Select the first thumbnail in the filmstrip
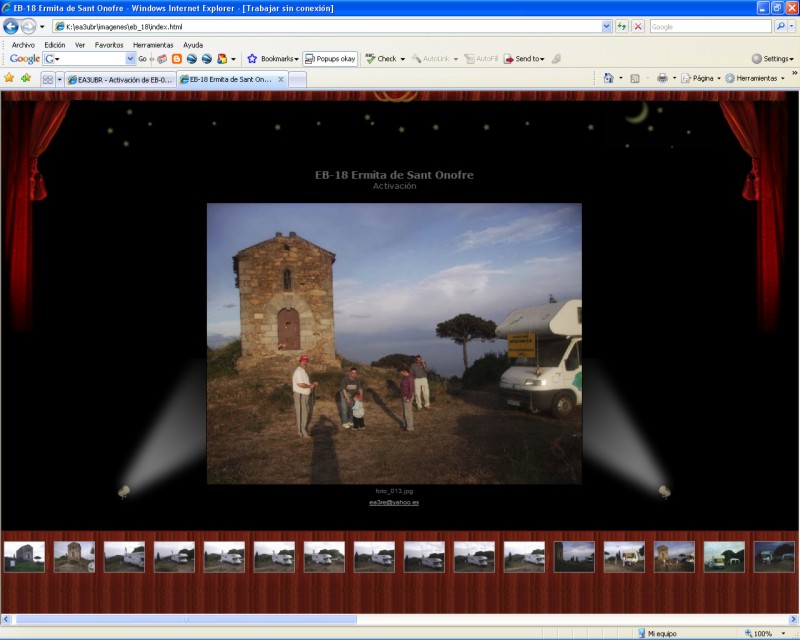Screen dimensions: 800x640 point(24,557)
